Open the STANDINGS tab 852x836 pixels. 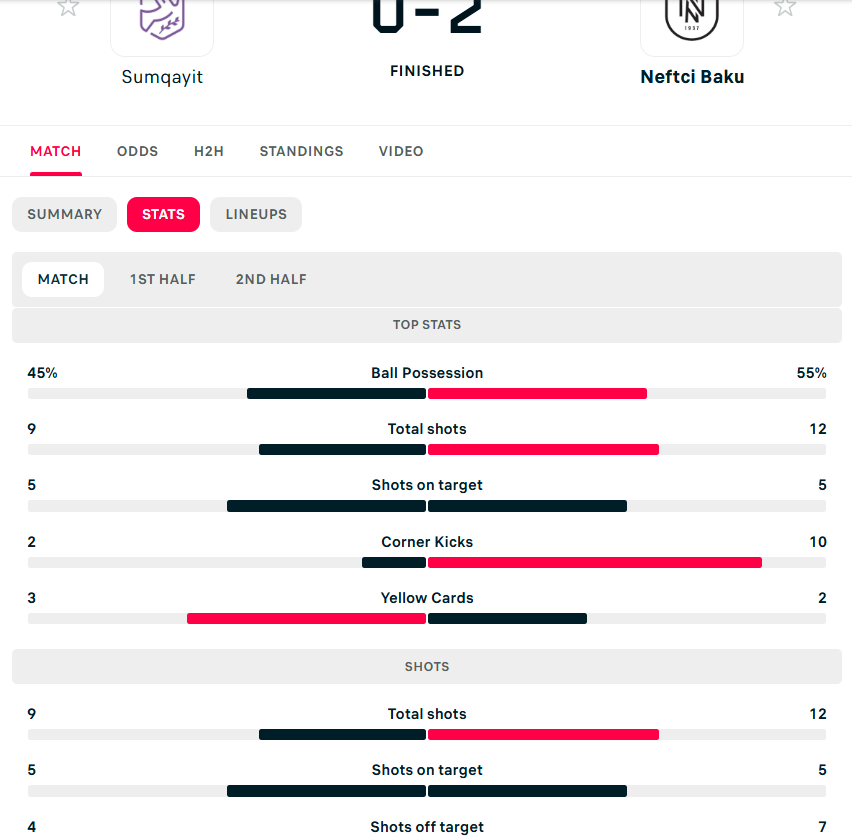(x=301, y=152)
